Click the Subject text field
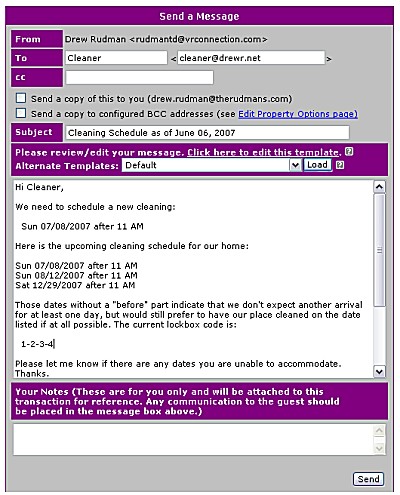400x495 pixels. [207, 133]
